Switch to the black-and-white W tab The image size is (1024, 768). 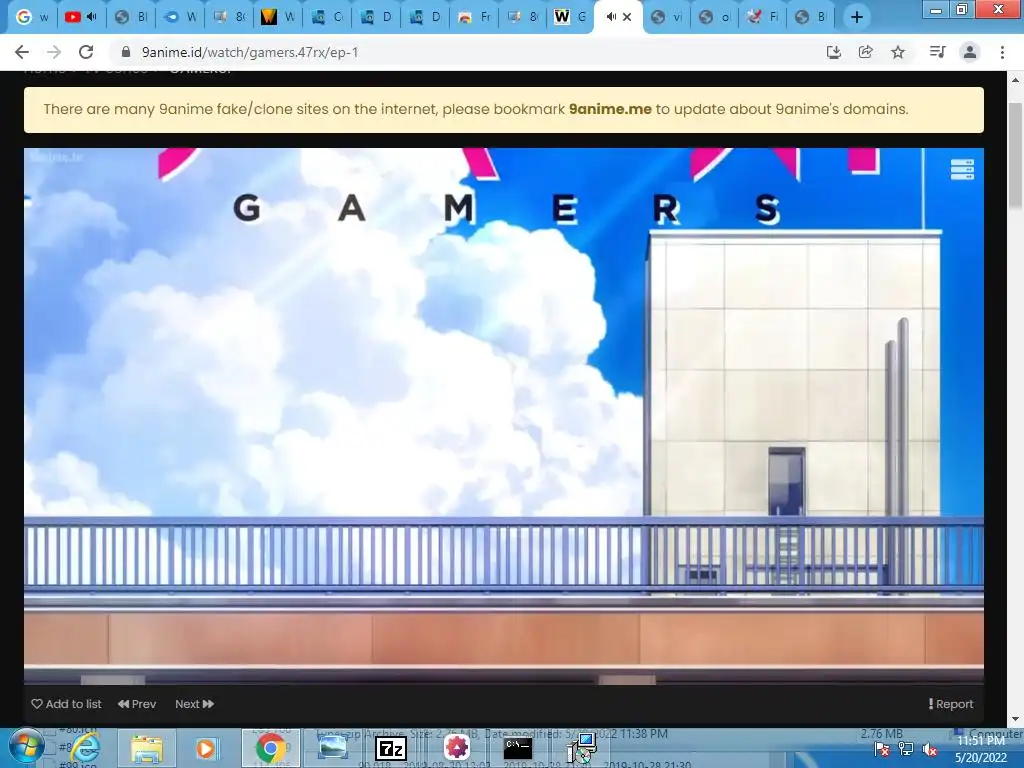pos(570,17)
